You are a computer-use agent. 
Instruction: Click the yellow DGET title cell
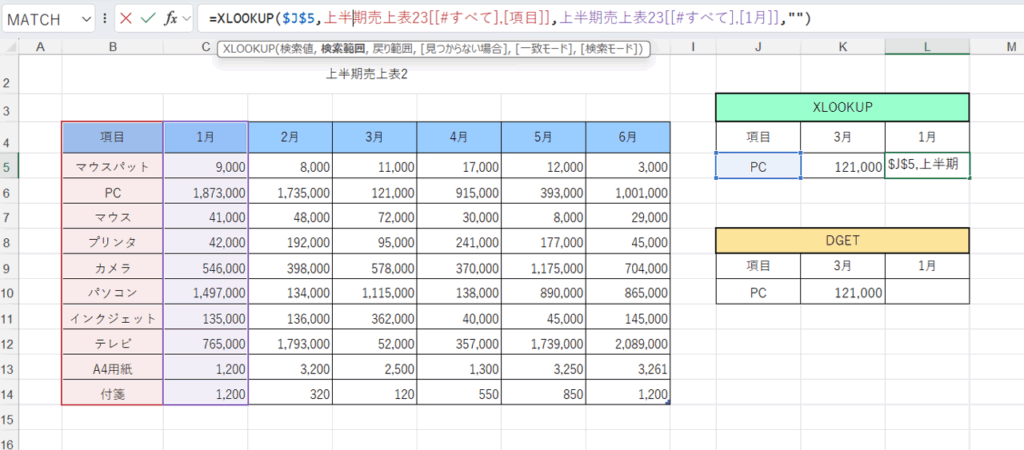click(842, 241)
